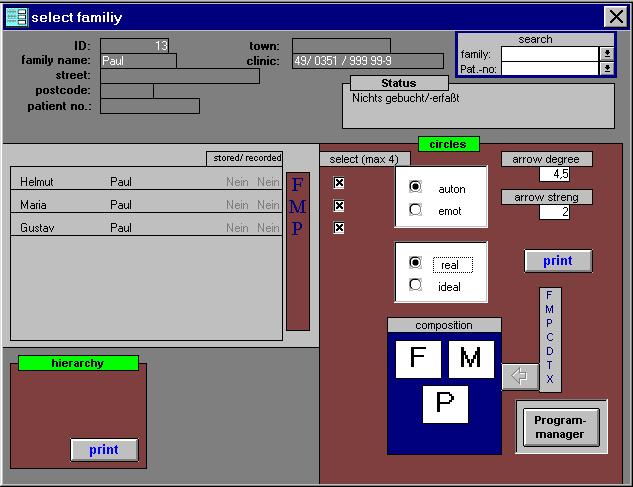The height and width of the screenshot is (487, 633).
Task: Toggle the checkbox for Gustav Paul
Action: click(339, 228)
